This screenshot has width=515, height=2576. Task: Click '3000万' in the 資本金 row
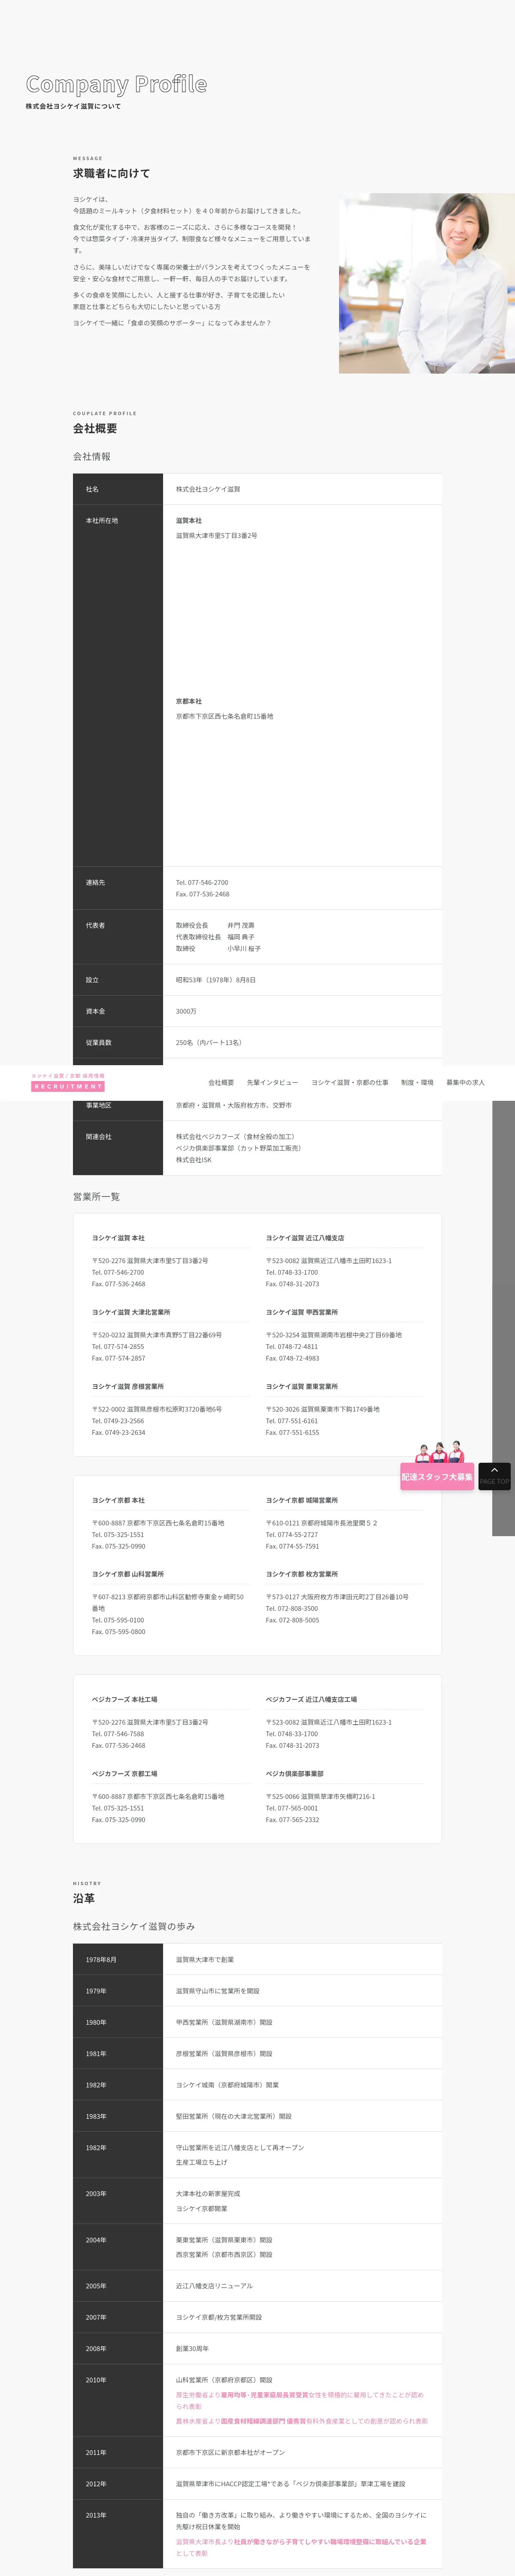coord(186,1011)
